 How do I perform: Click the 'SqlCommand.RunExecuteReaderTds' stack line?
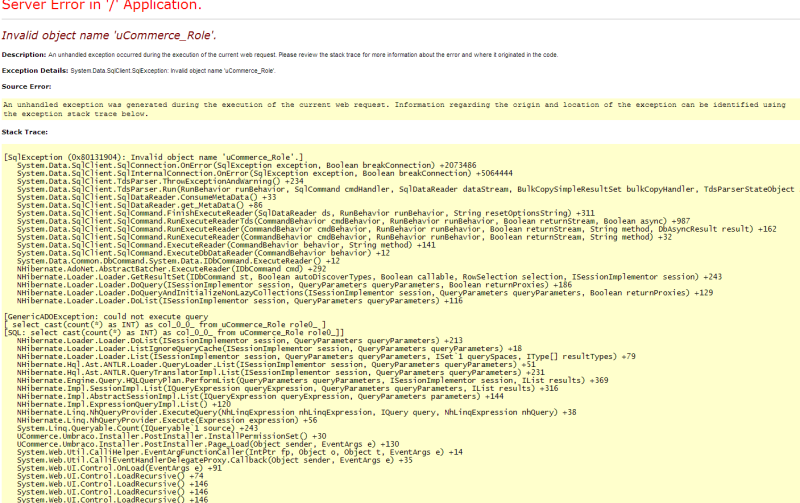click(353, 221)
